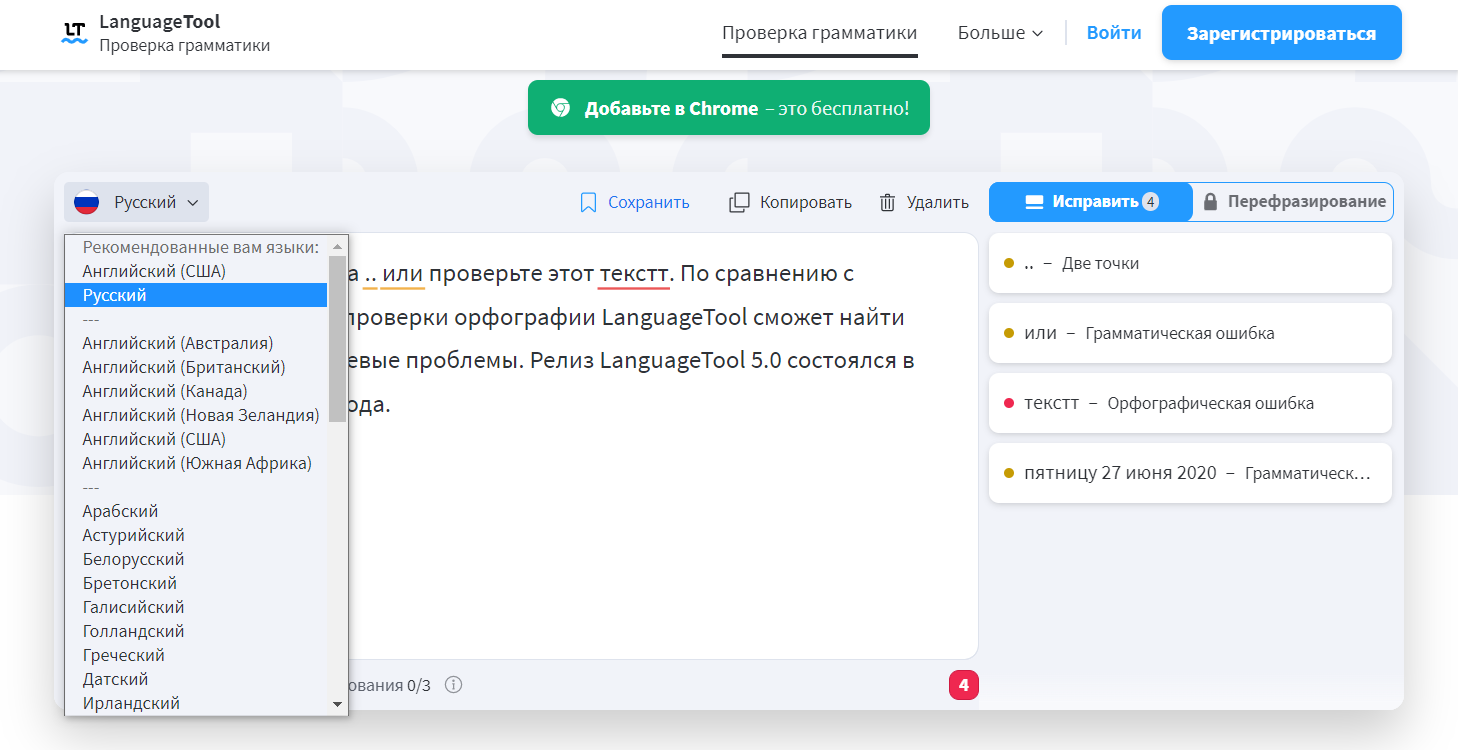
Task: Click the language list scrollbar down arrow
Action: click(338, 704)
